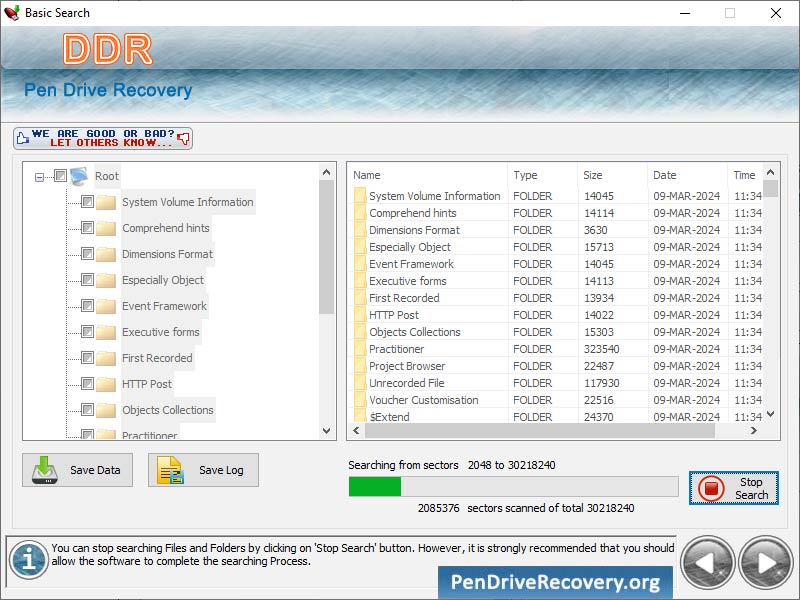Click the Stop Search button
The height and width of the screenshot is (600, 800).
(734, 488)
